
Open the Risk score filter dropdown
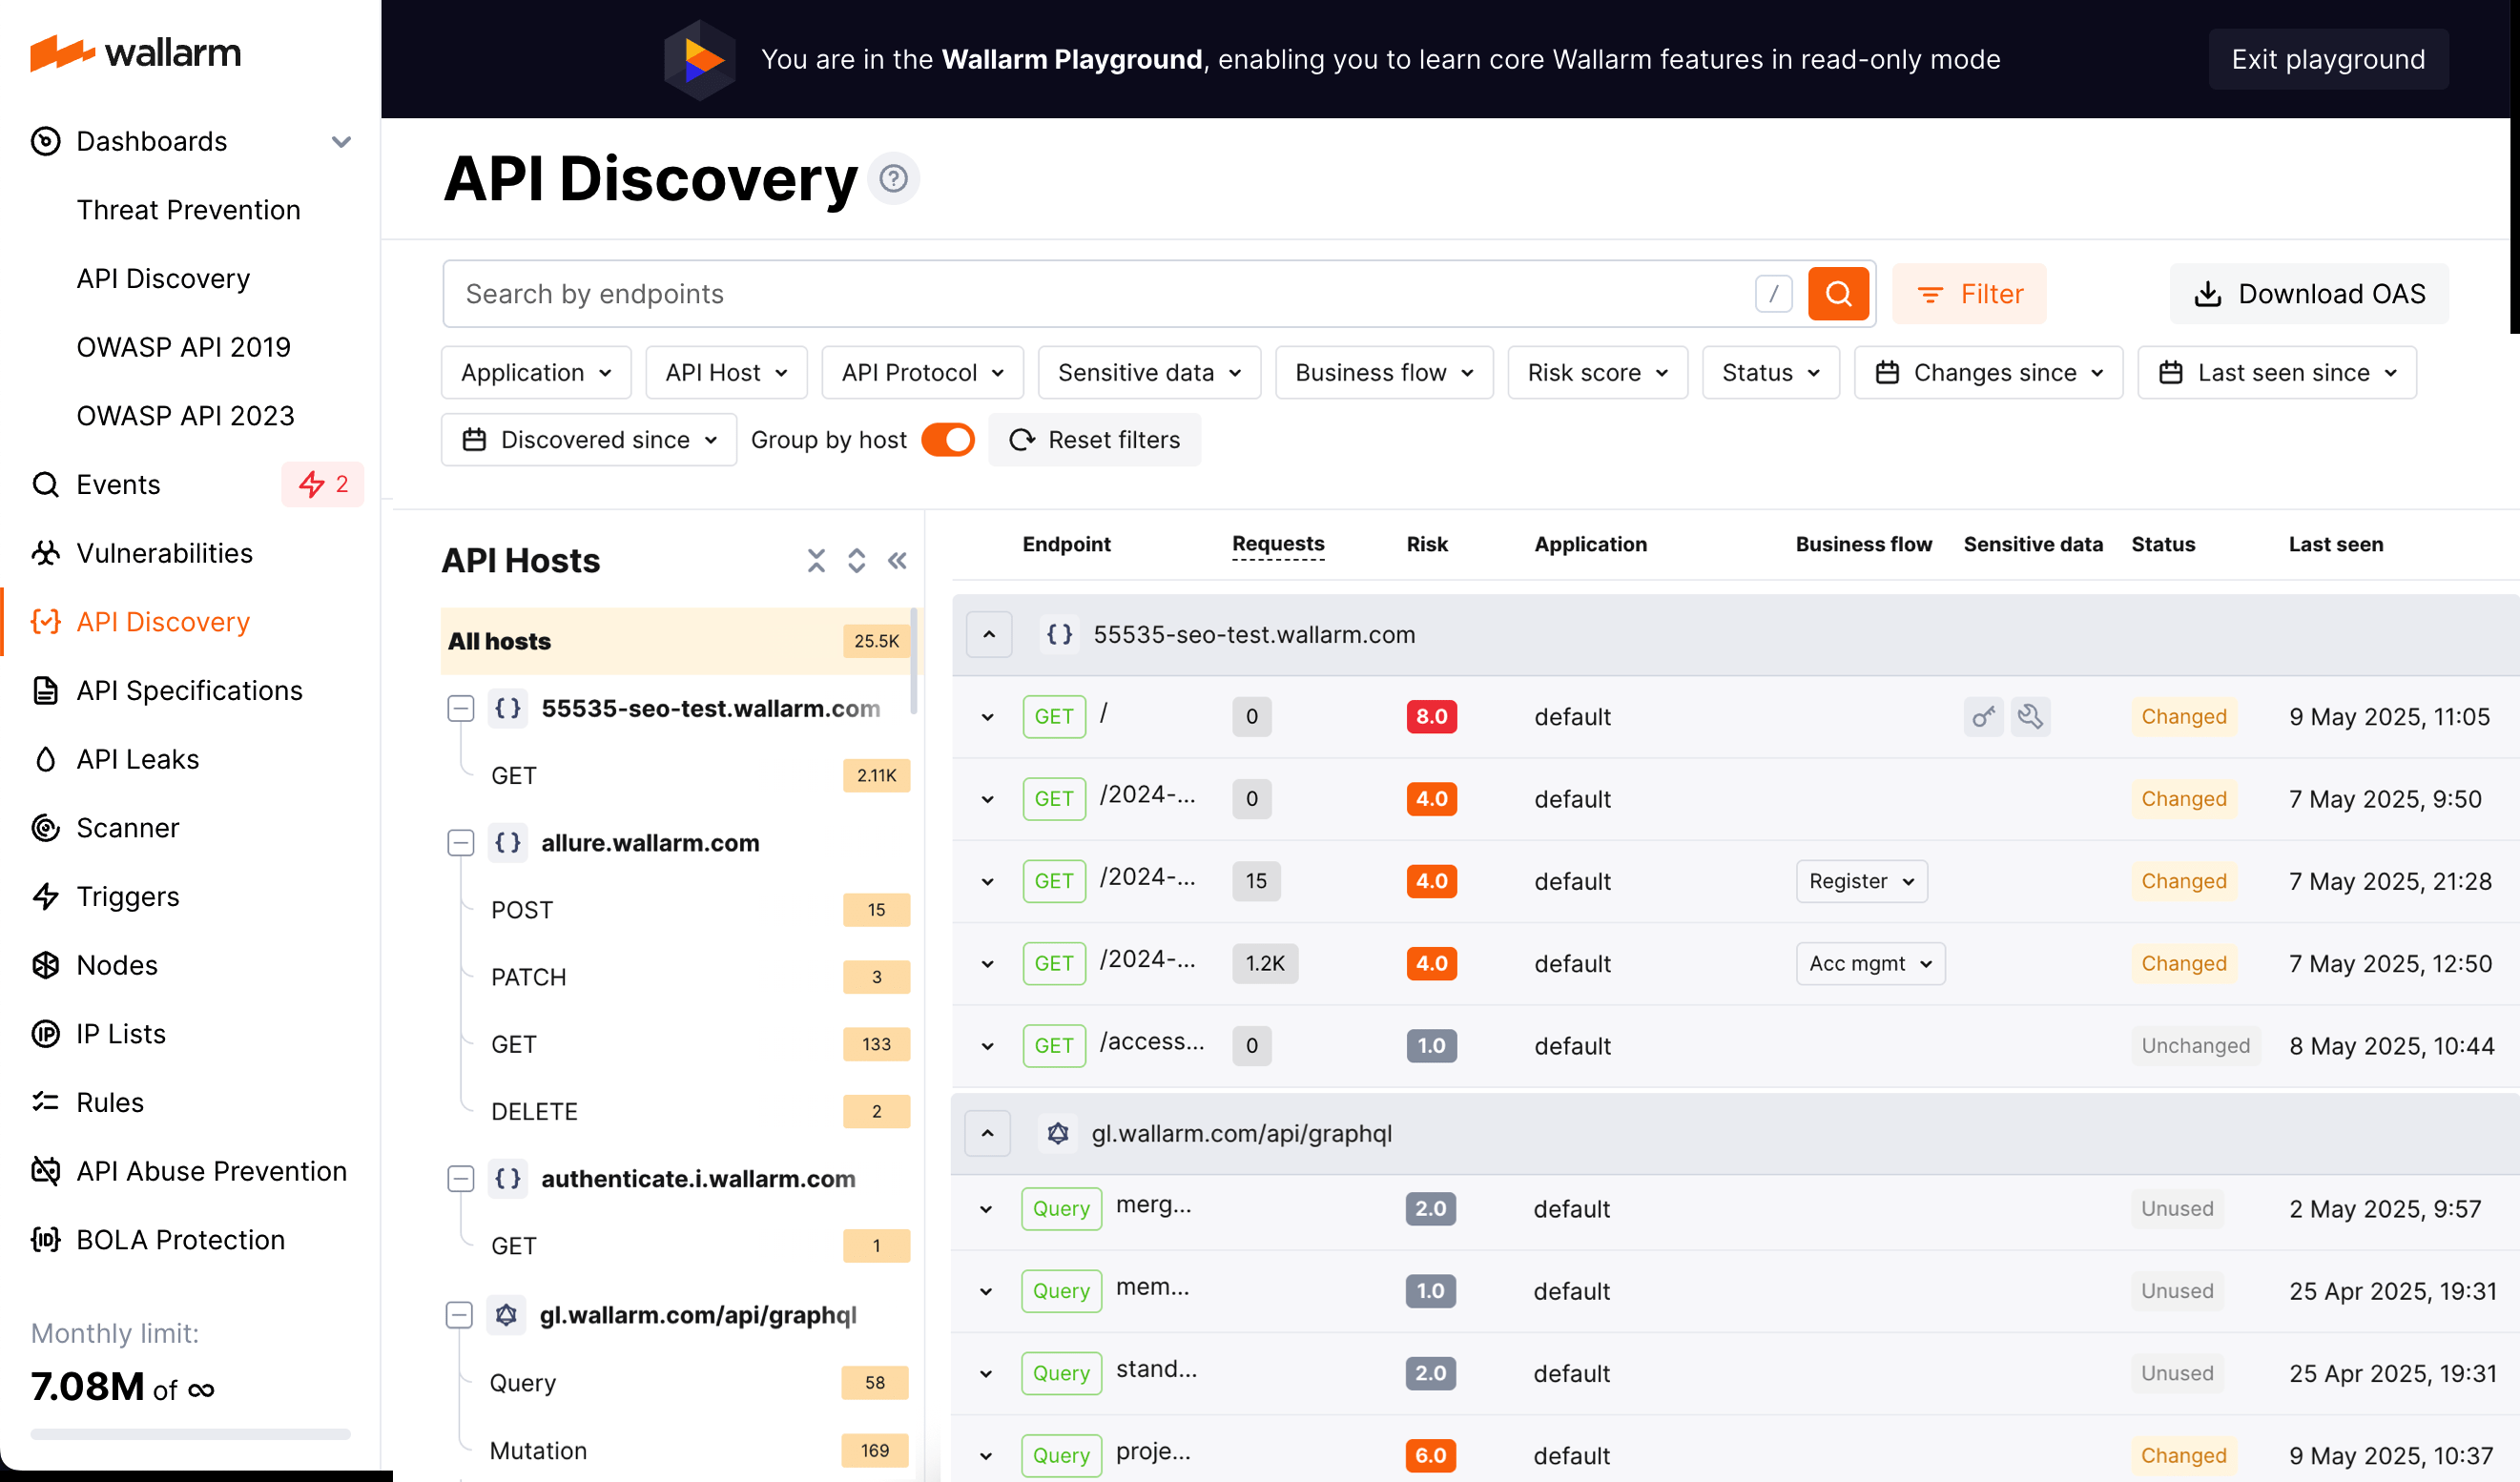click(1596, 372)
